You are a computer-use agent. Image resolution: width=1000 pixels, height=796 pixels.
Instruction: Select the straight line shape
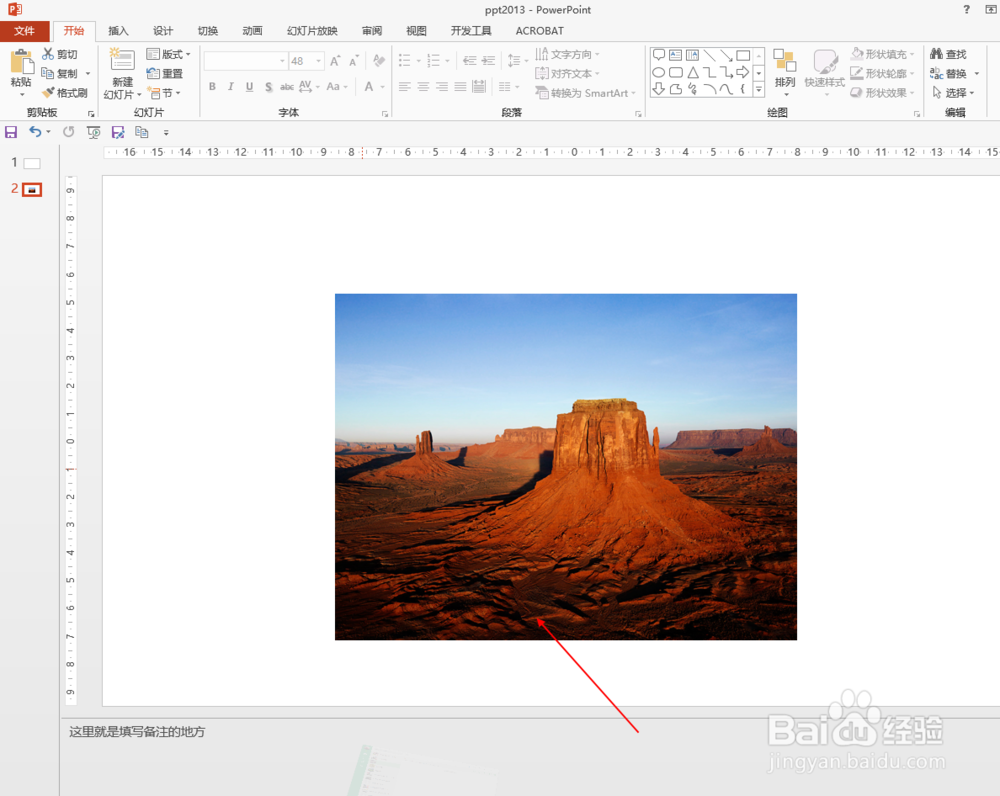(709, 55)
